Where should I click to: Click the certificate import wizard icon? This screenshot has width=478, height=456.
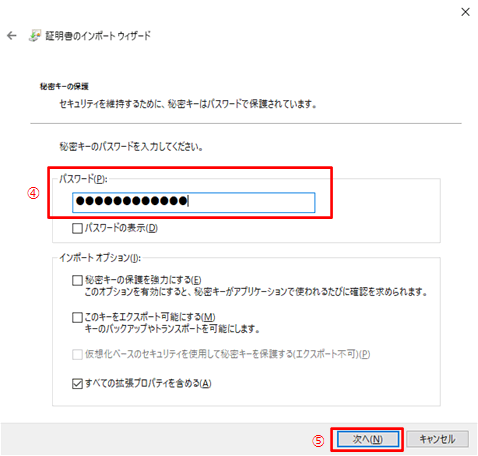point(35,35)
